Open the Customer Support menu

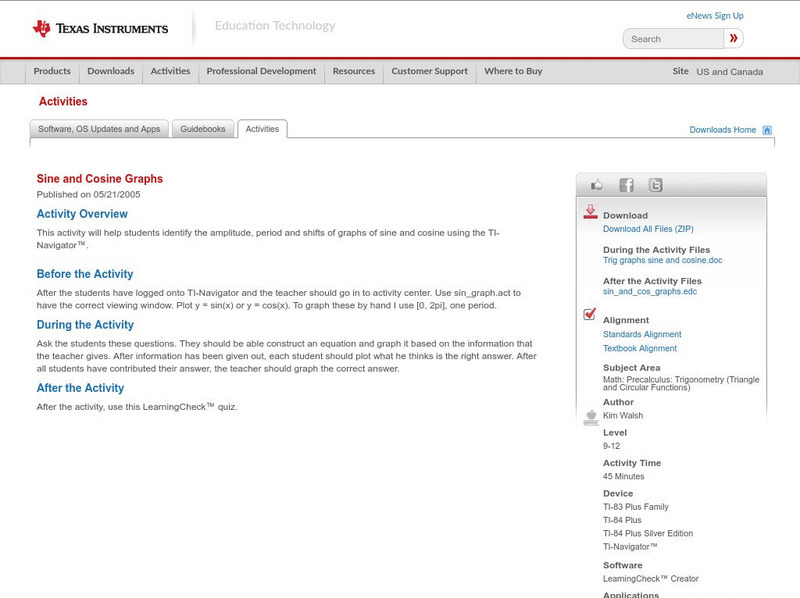(x=430, y=71)
